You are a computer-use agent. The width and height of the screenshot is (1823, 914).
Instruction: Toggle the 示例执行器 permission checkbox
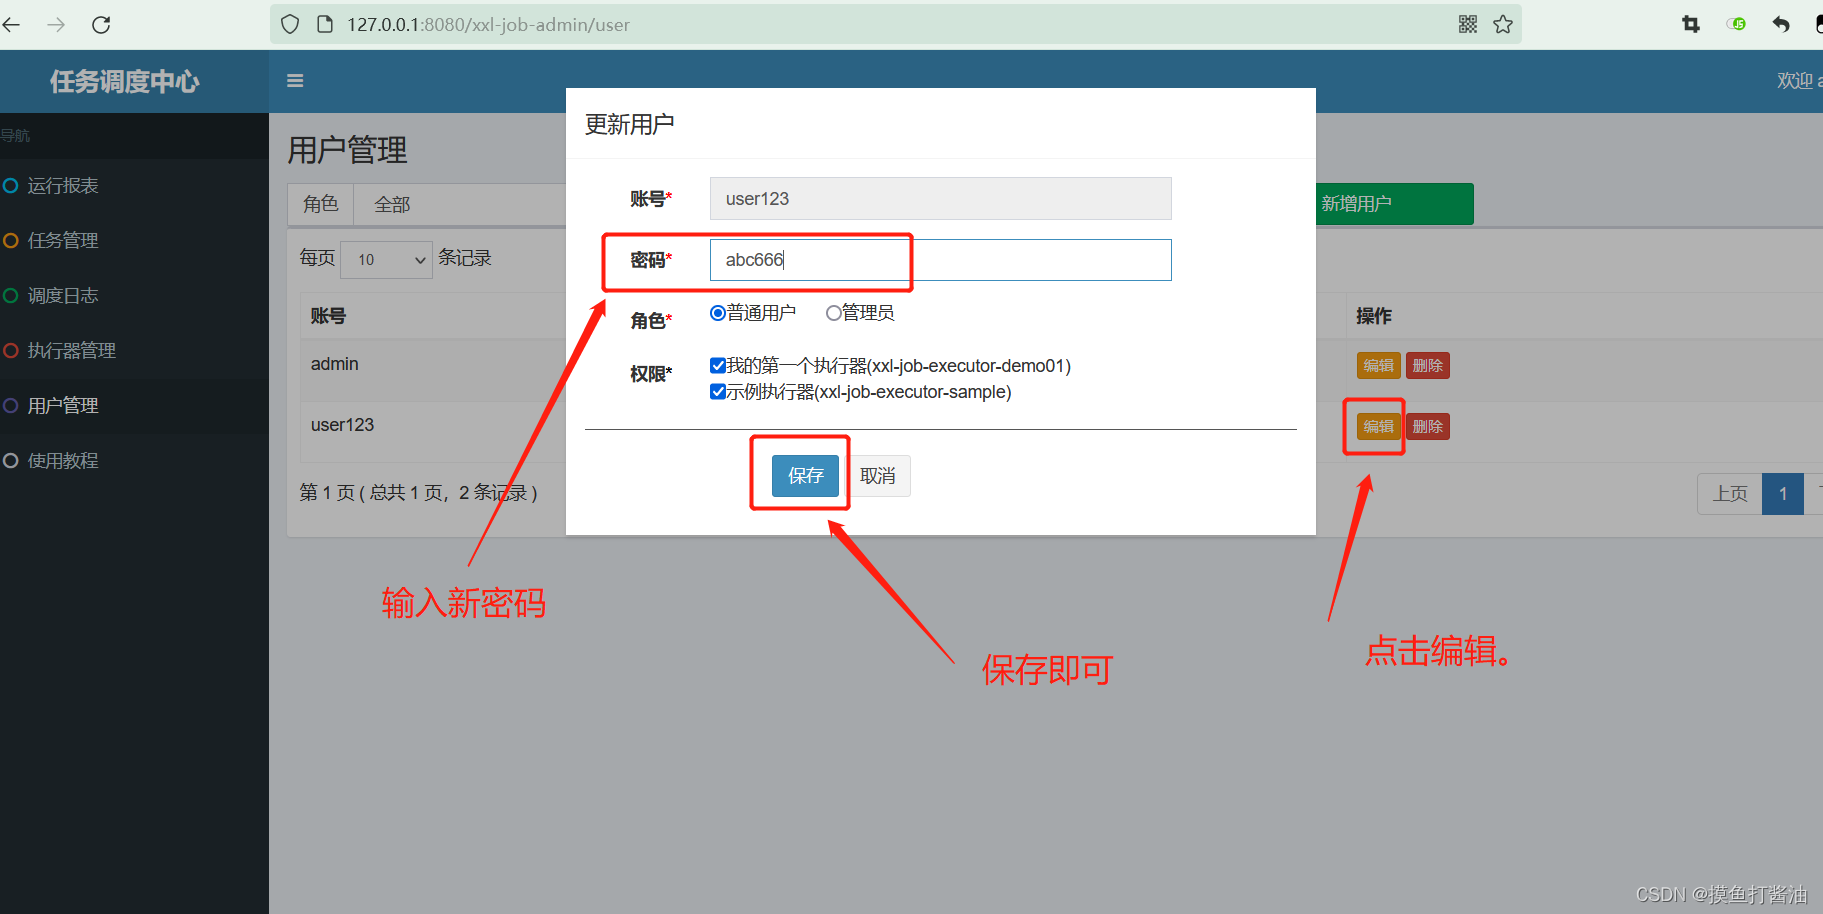point(717,392)
